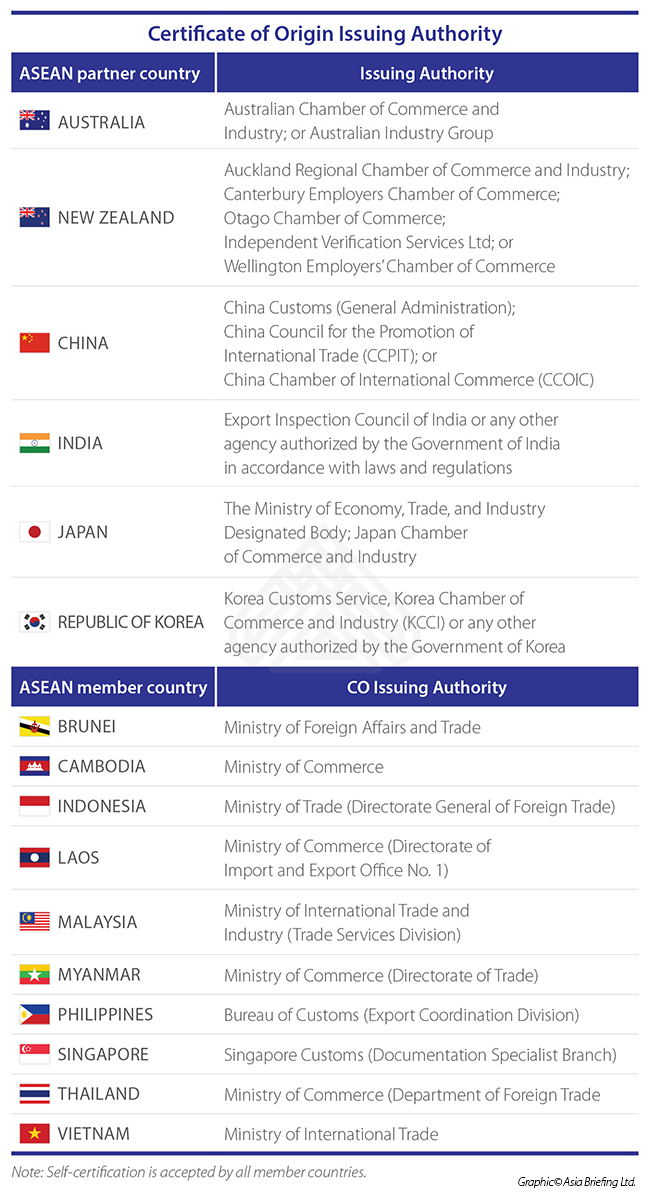The height and width of the screenshot is (1195, 650).
Task: Click the Thailand flag icon
Action: tap(34, 1094)
